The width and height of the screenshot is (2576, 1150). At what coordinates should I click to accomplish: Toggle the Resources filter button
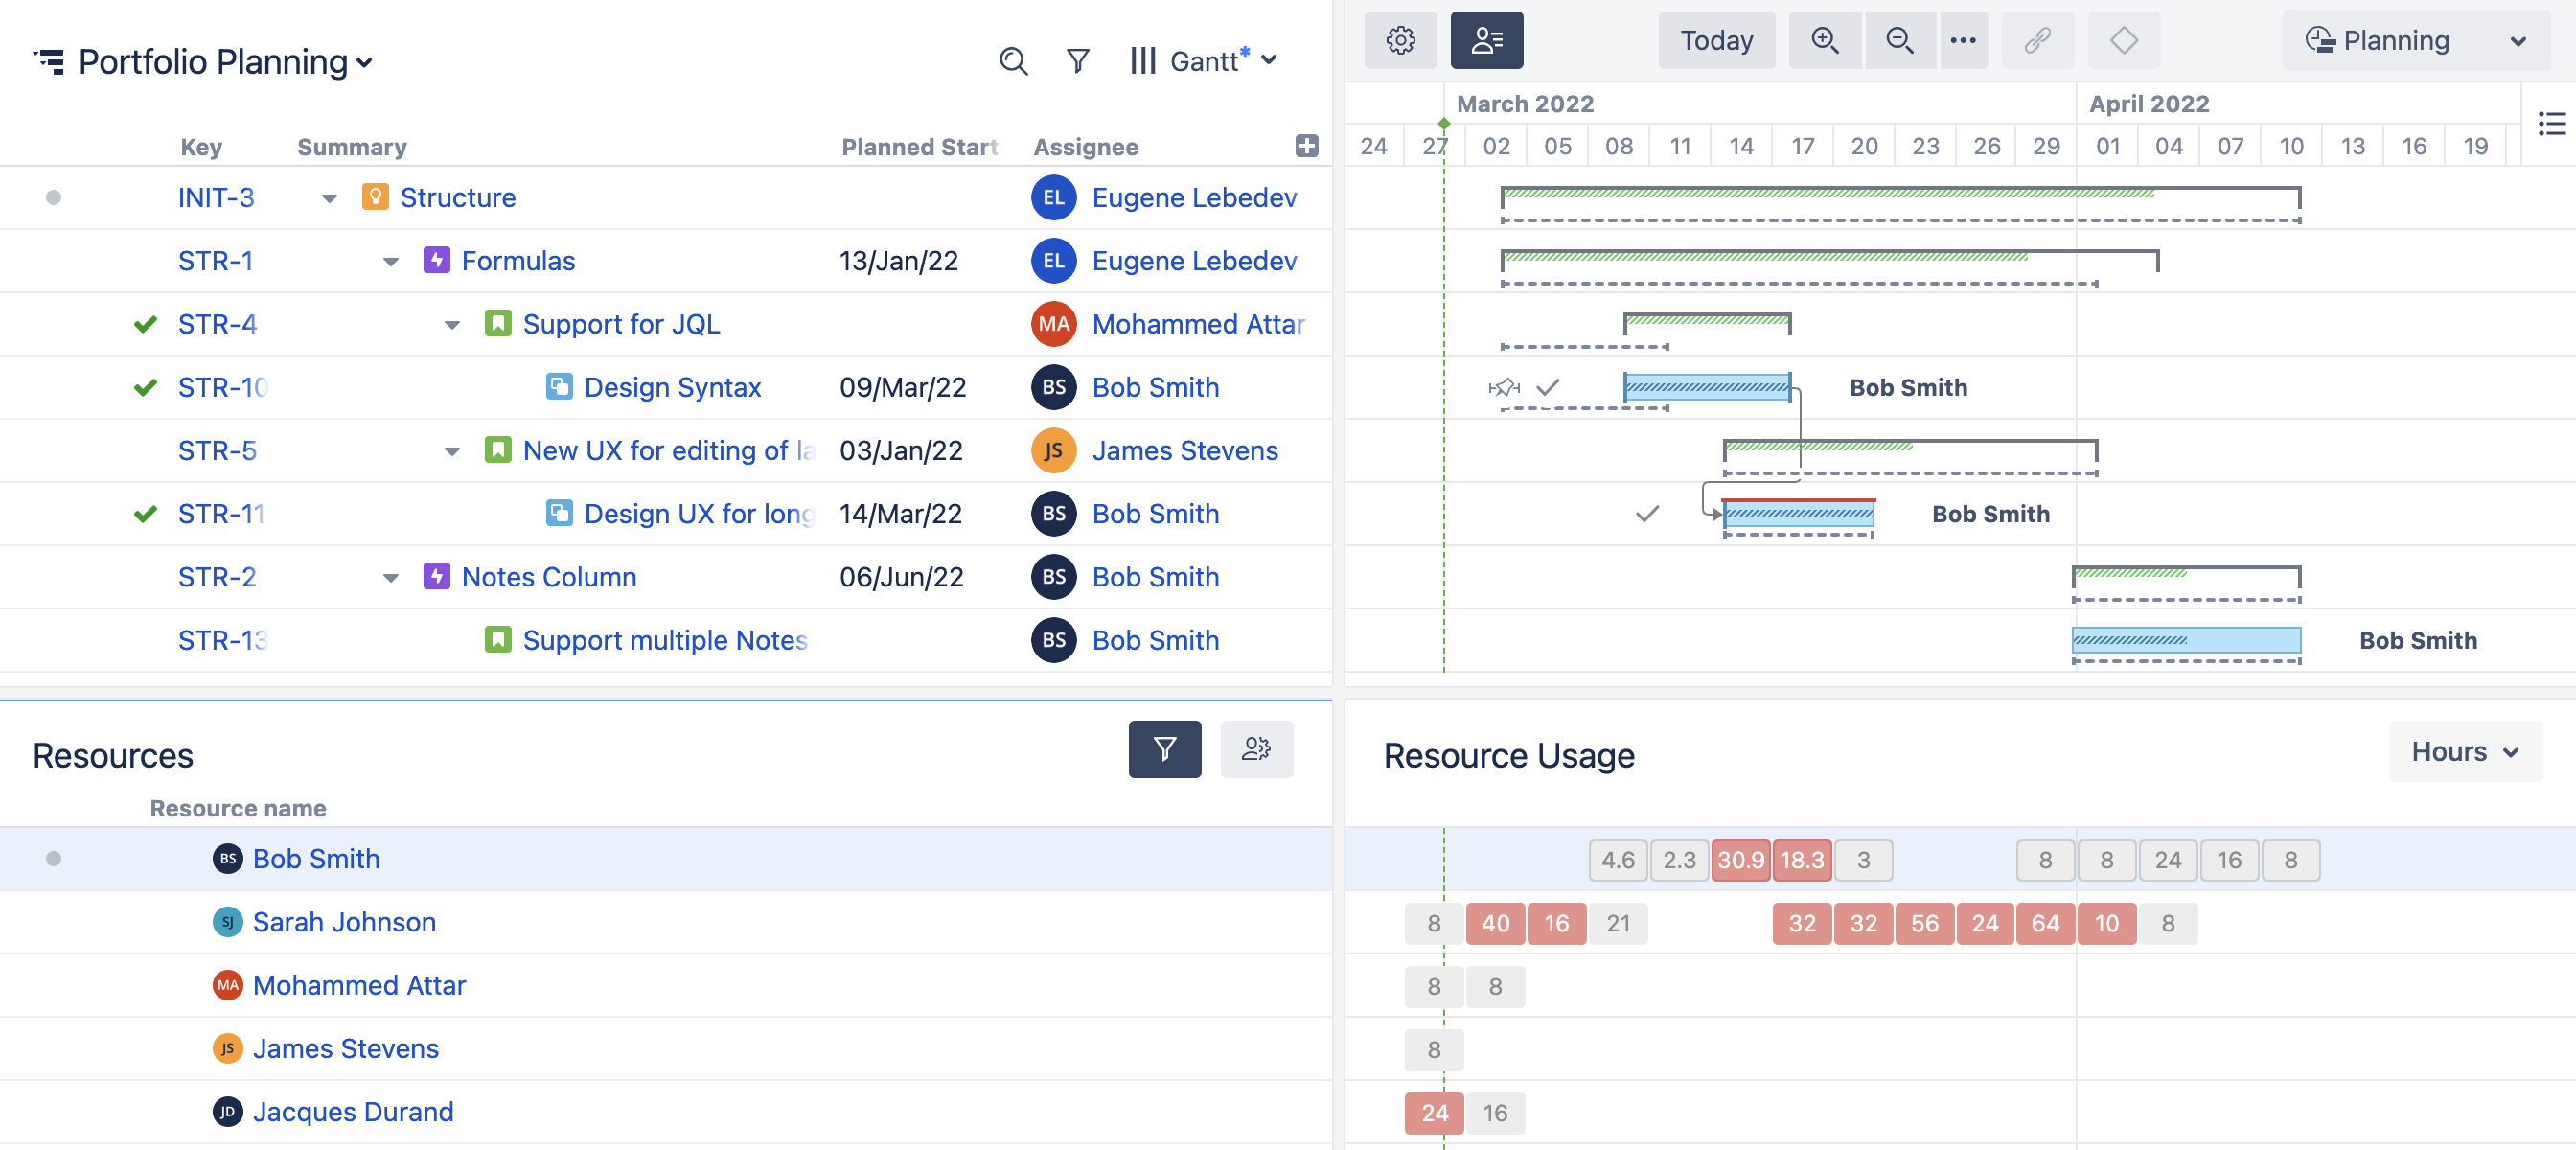tap(1164, 749)
